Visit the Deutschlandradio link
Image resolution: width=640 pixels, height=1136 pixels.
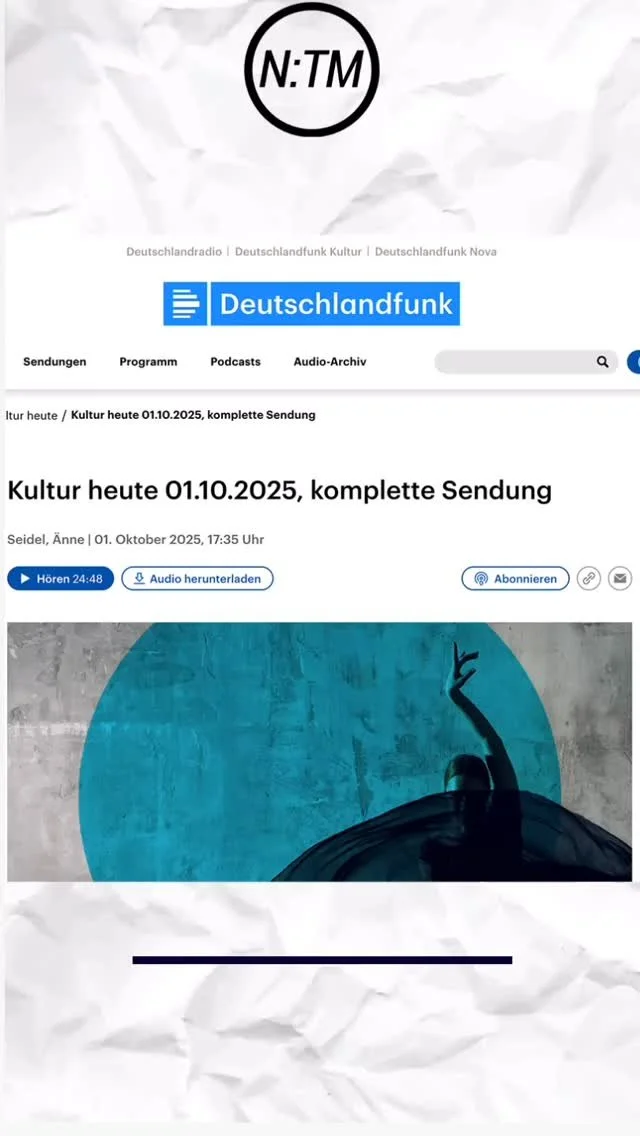[173, 252]
